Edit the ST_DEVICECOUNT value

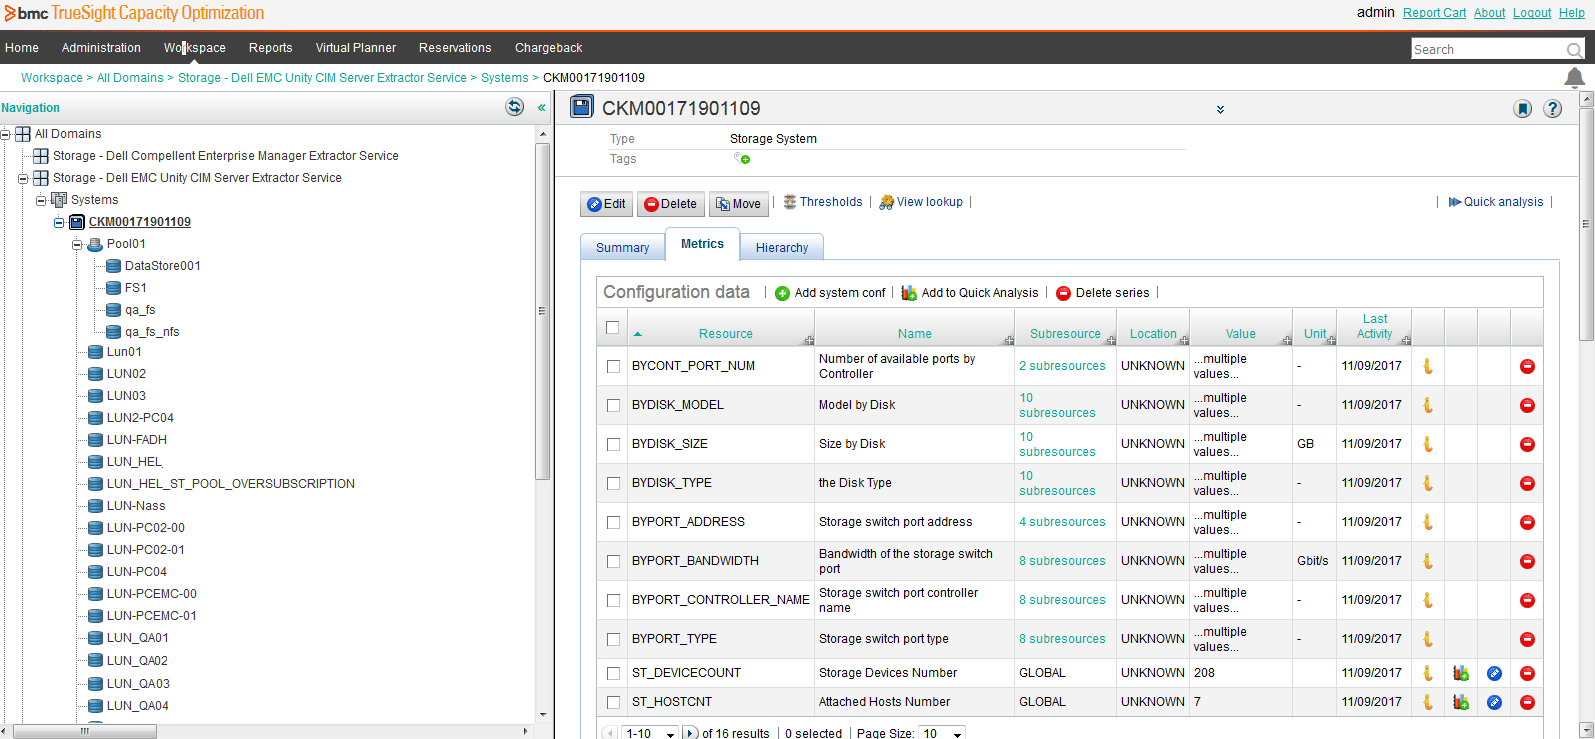tap(1494, 673)
